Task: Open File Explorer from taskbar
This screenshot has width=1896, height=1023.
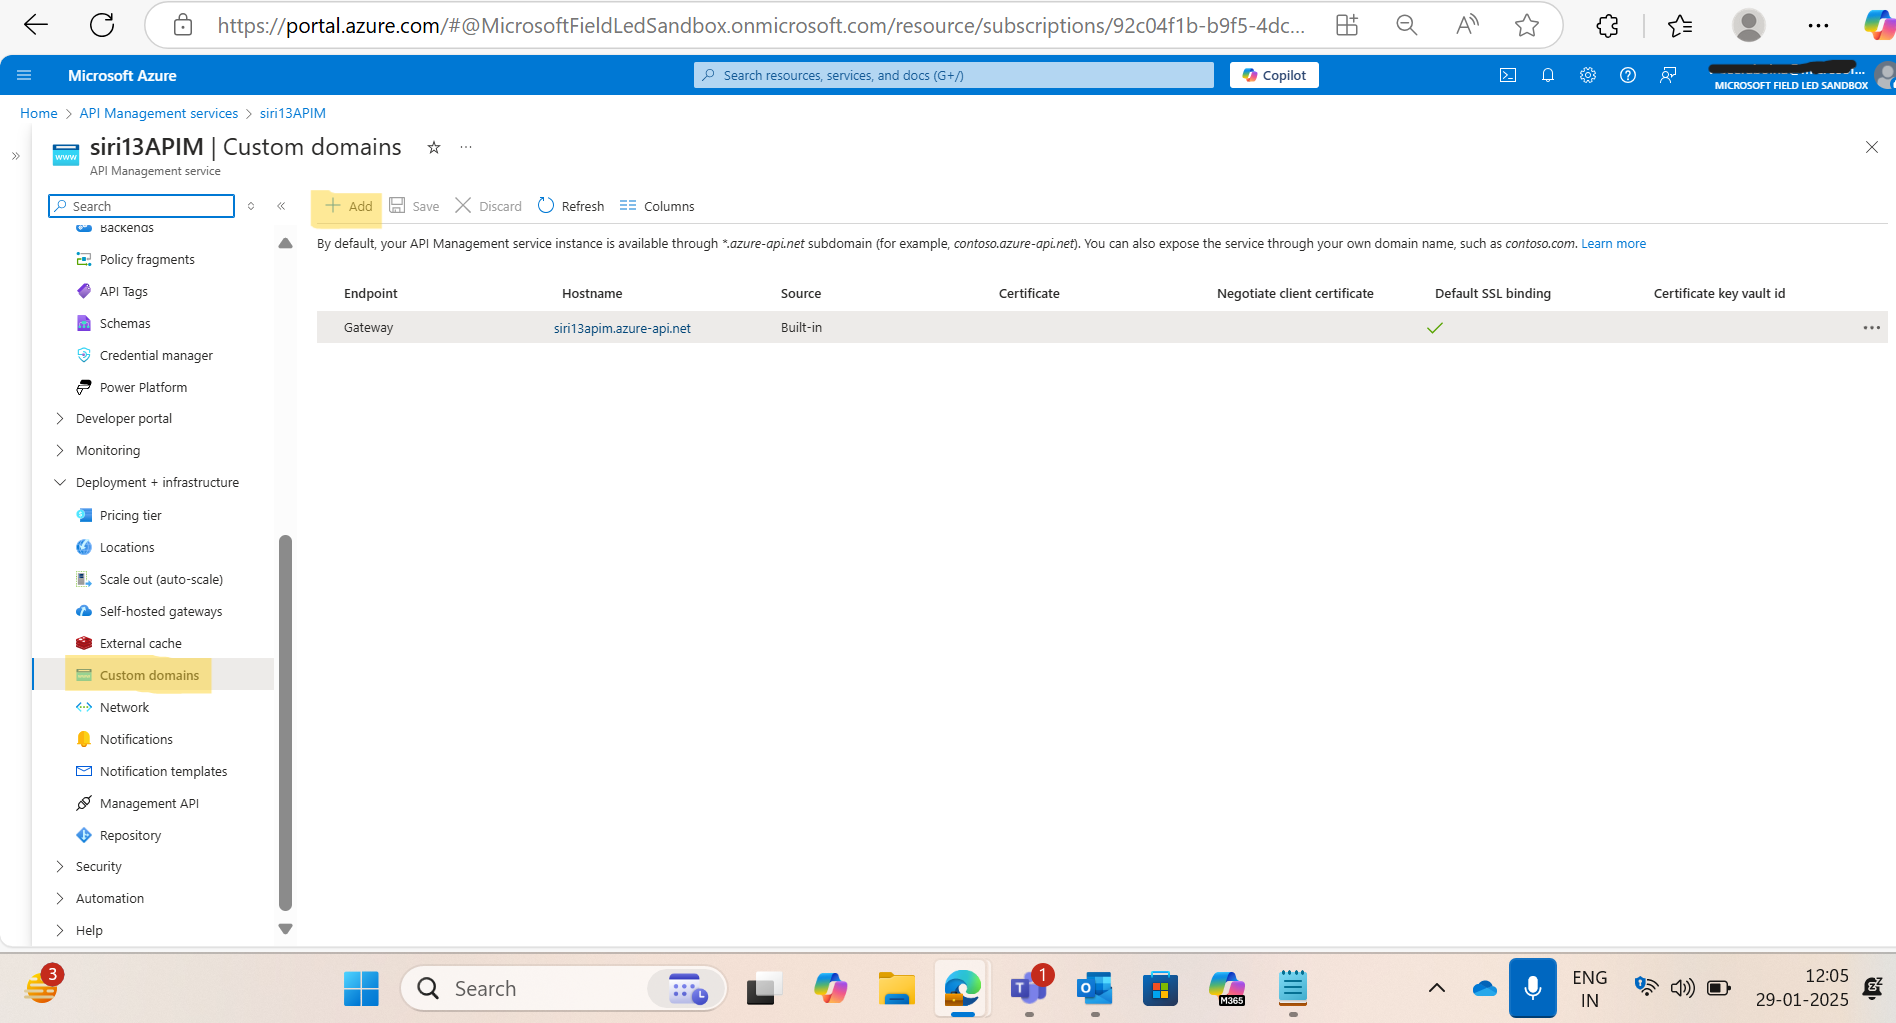Action: point(896,989)
